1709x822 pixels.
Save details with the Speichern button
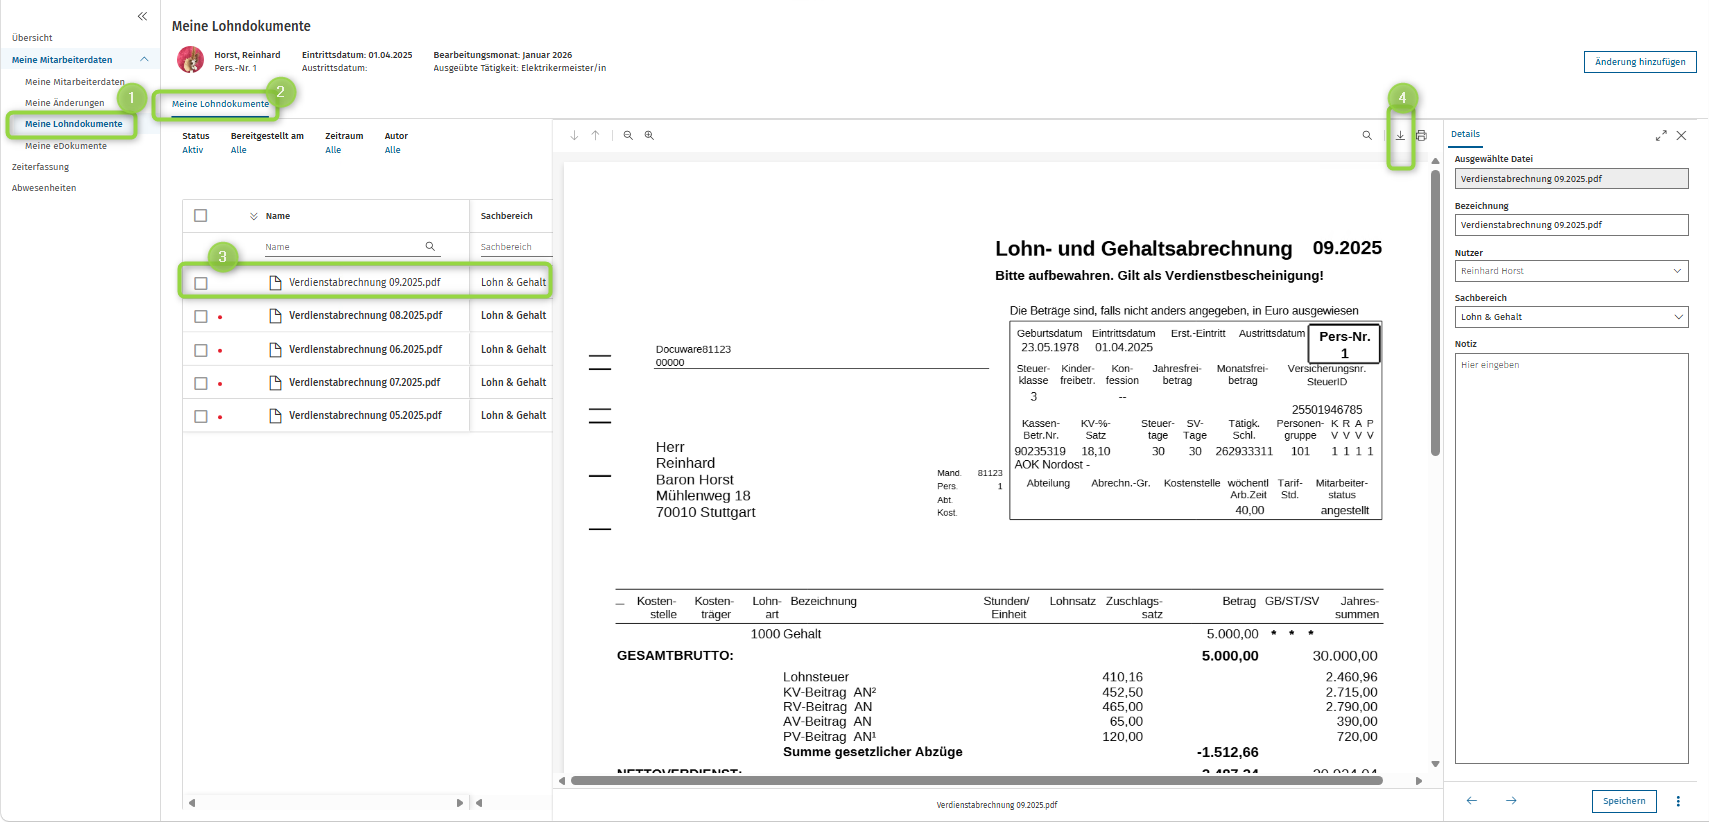(1624, 801)
